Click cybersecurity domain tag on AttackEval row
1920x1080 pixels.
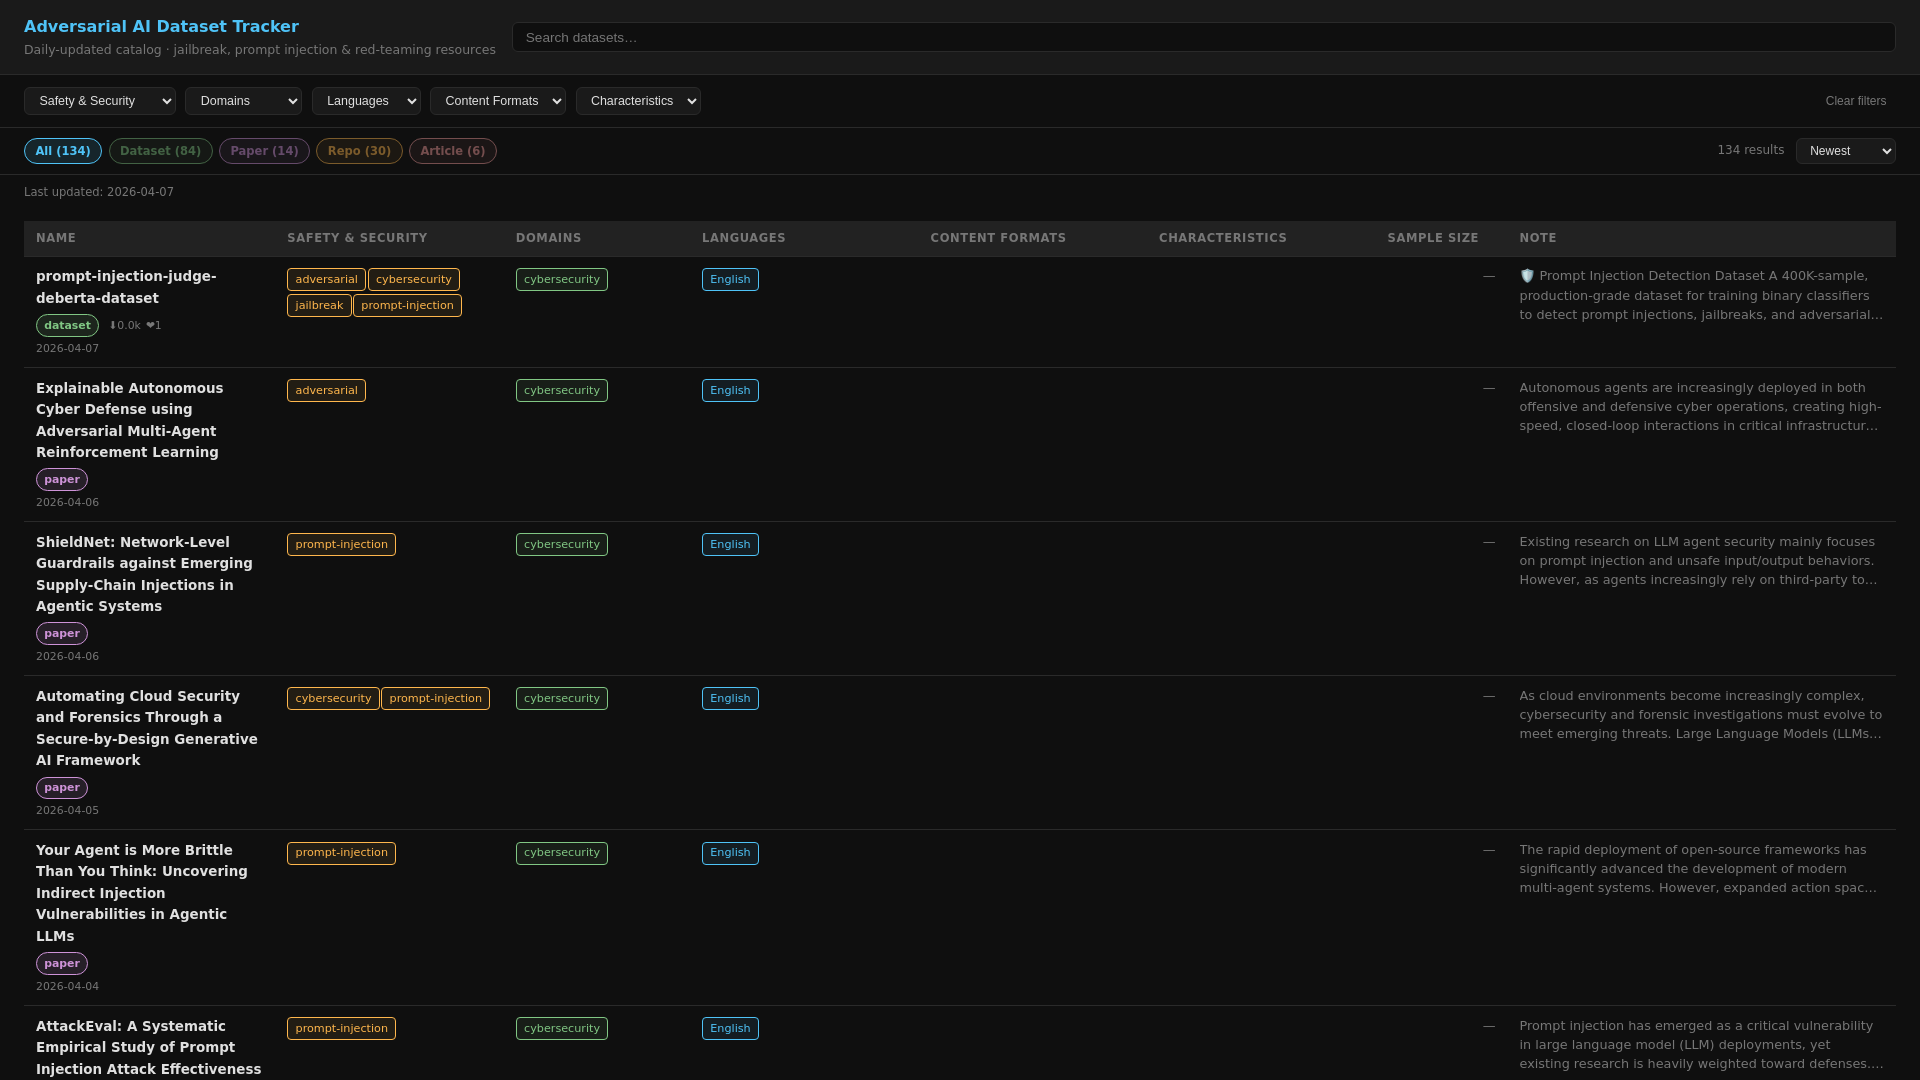562,1028
